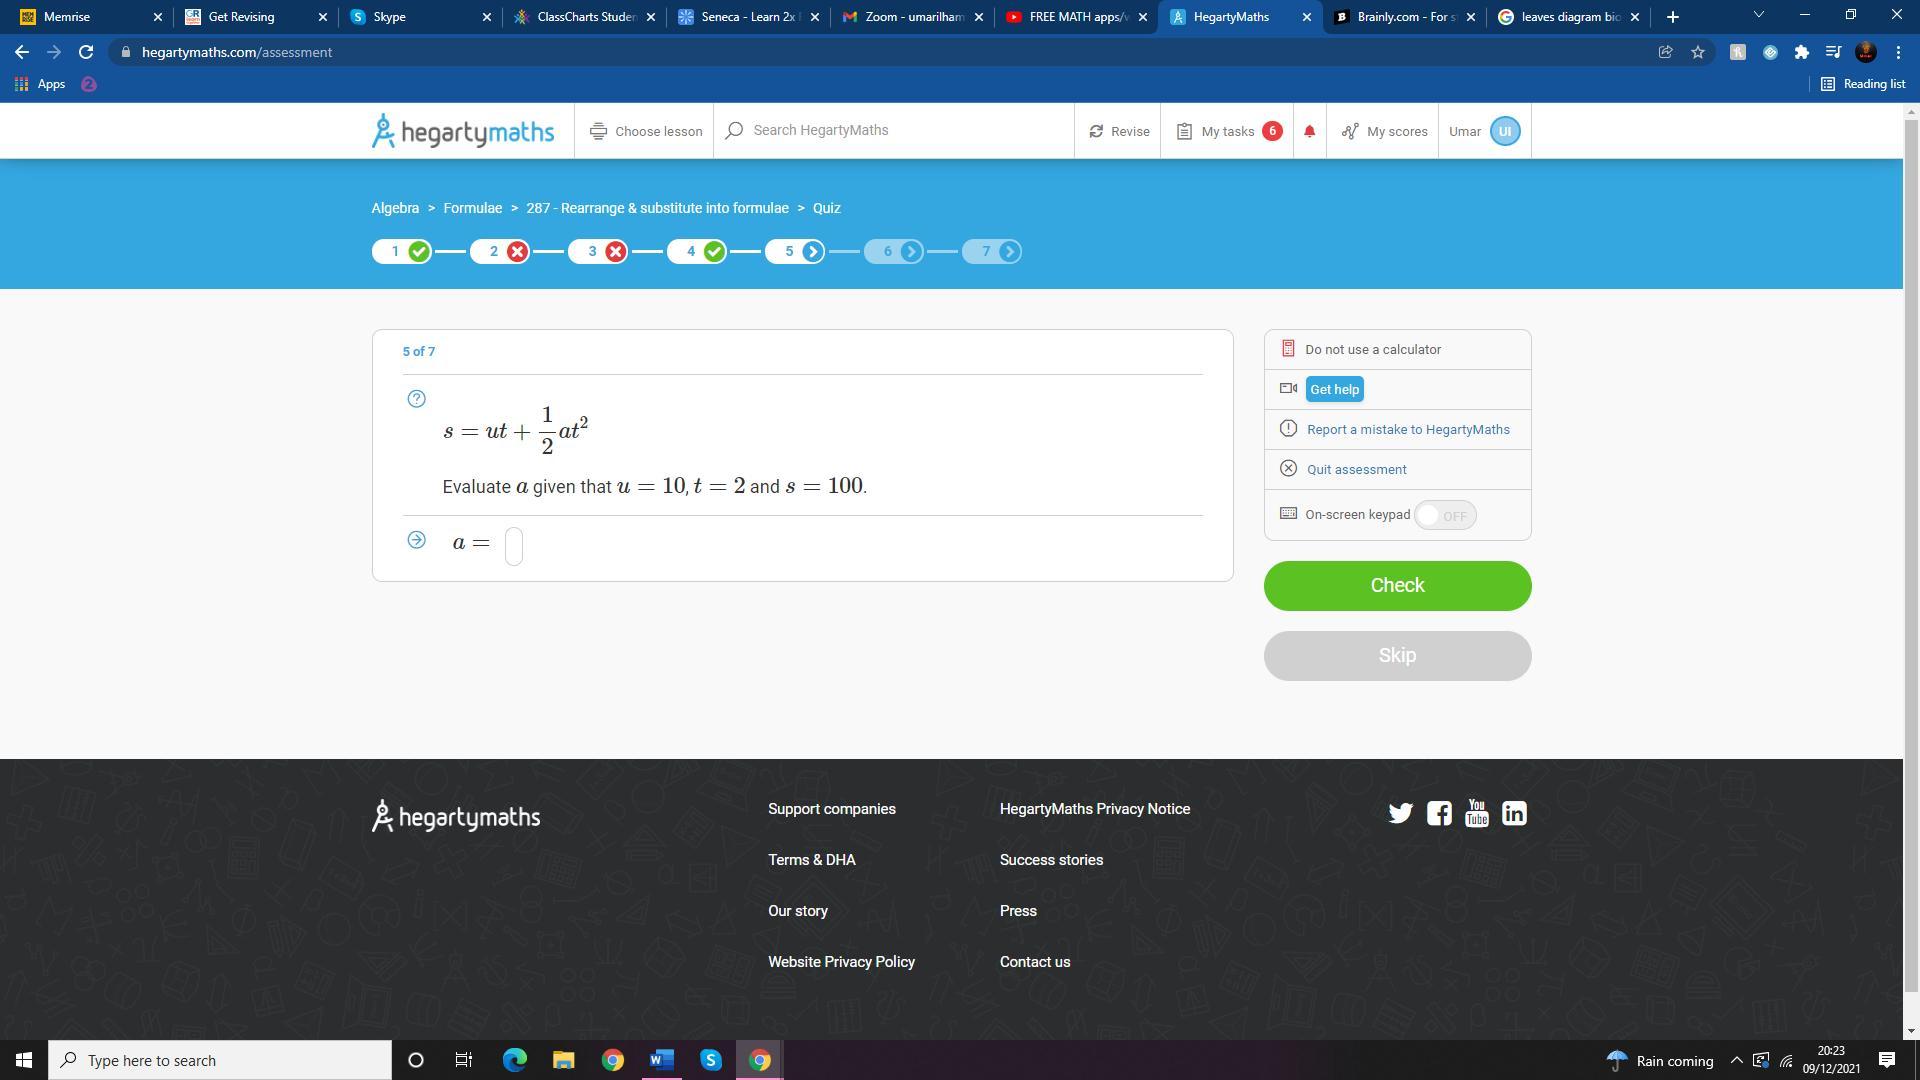Expand the browser tab search chevron
This screenshot has width=1920, height=1080.
click(1759, 16)
